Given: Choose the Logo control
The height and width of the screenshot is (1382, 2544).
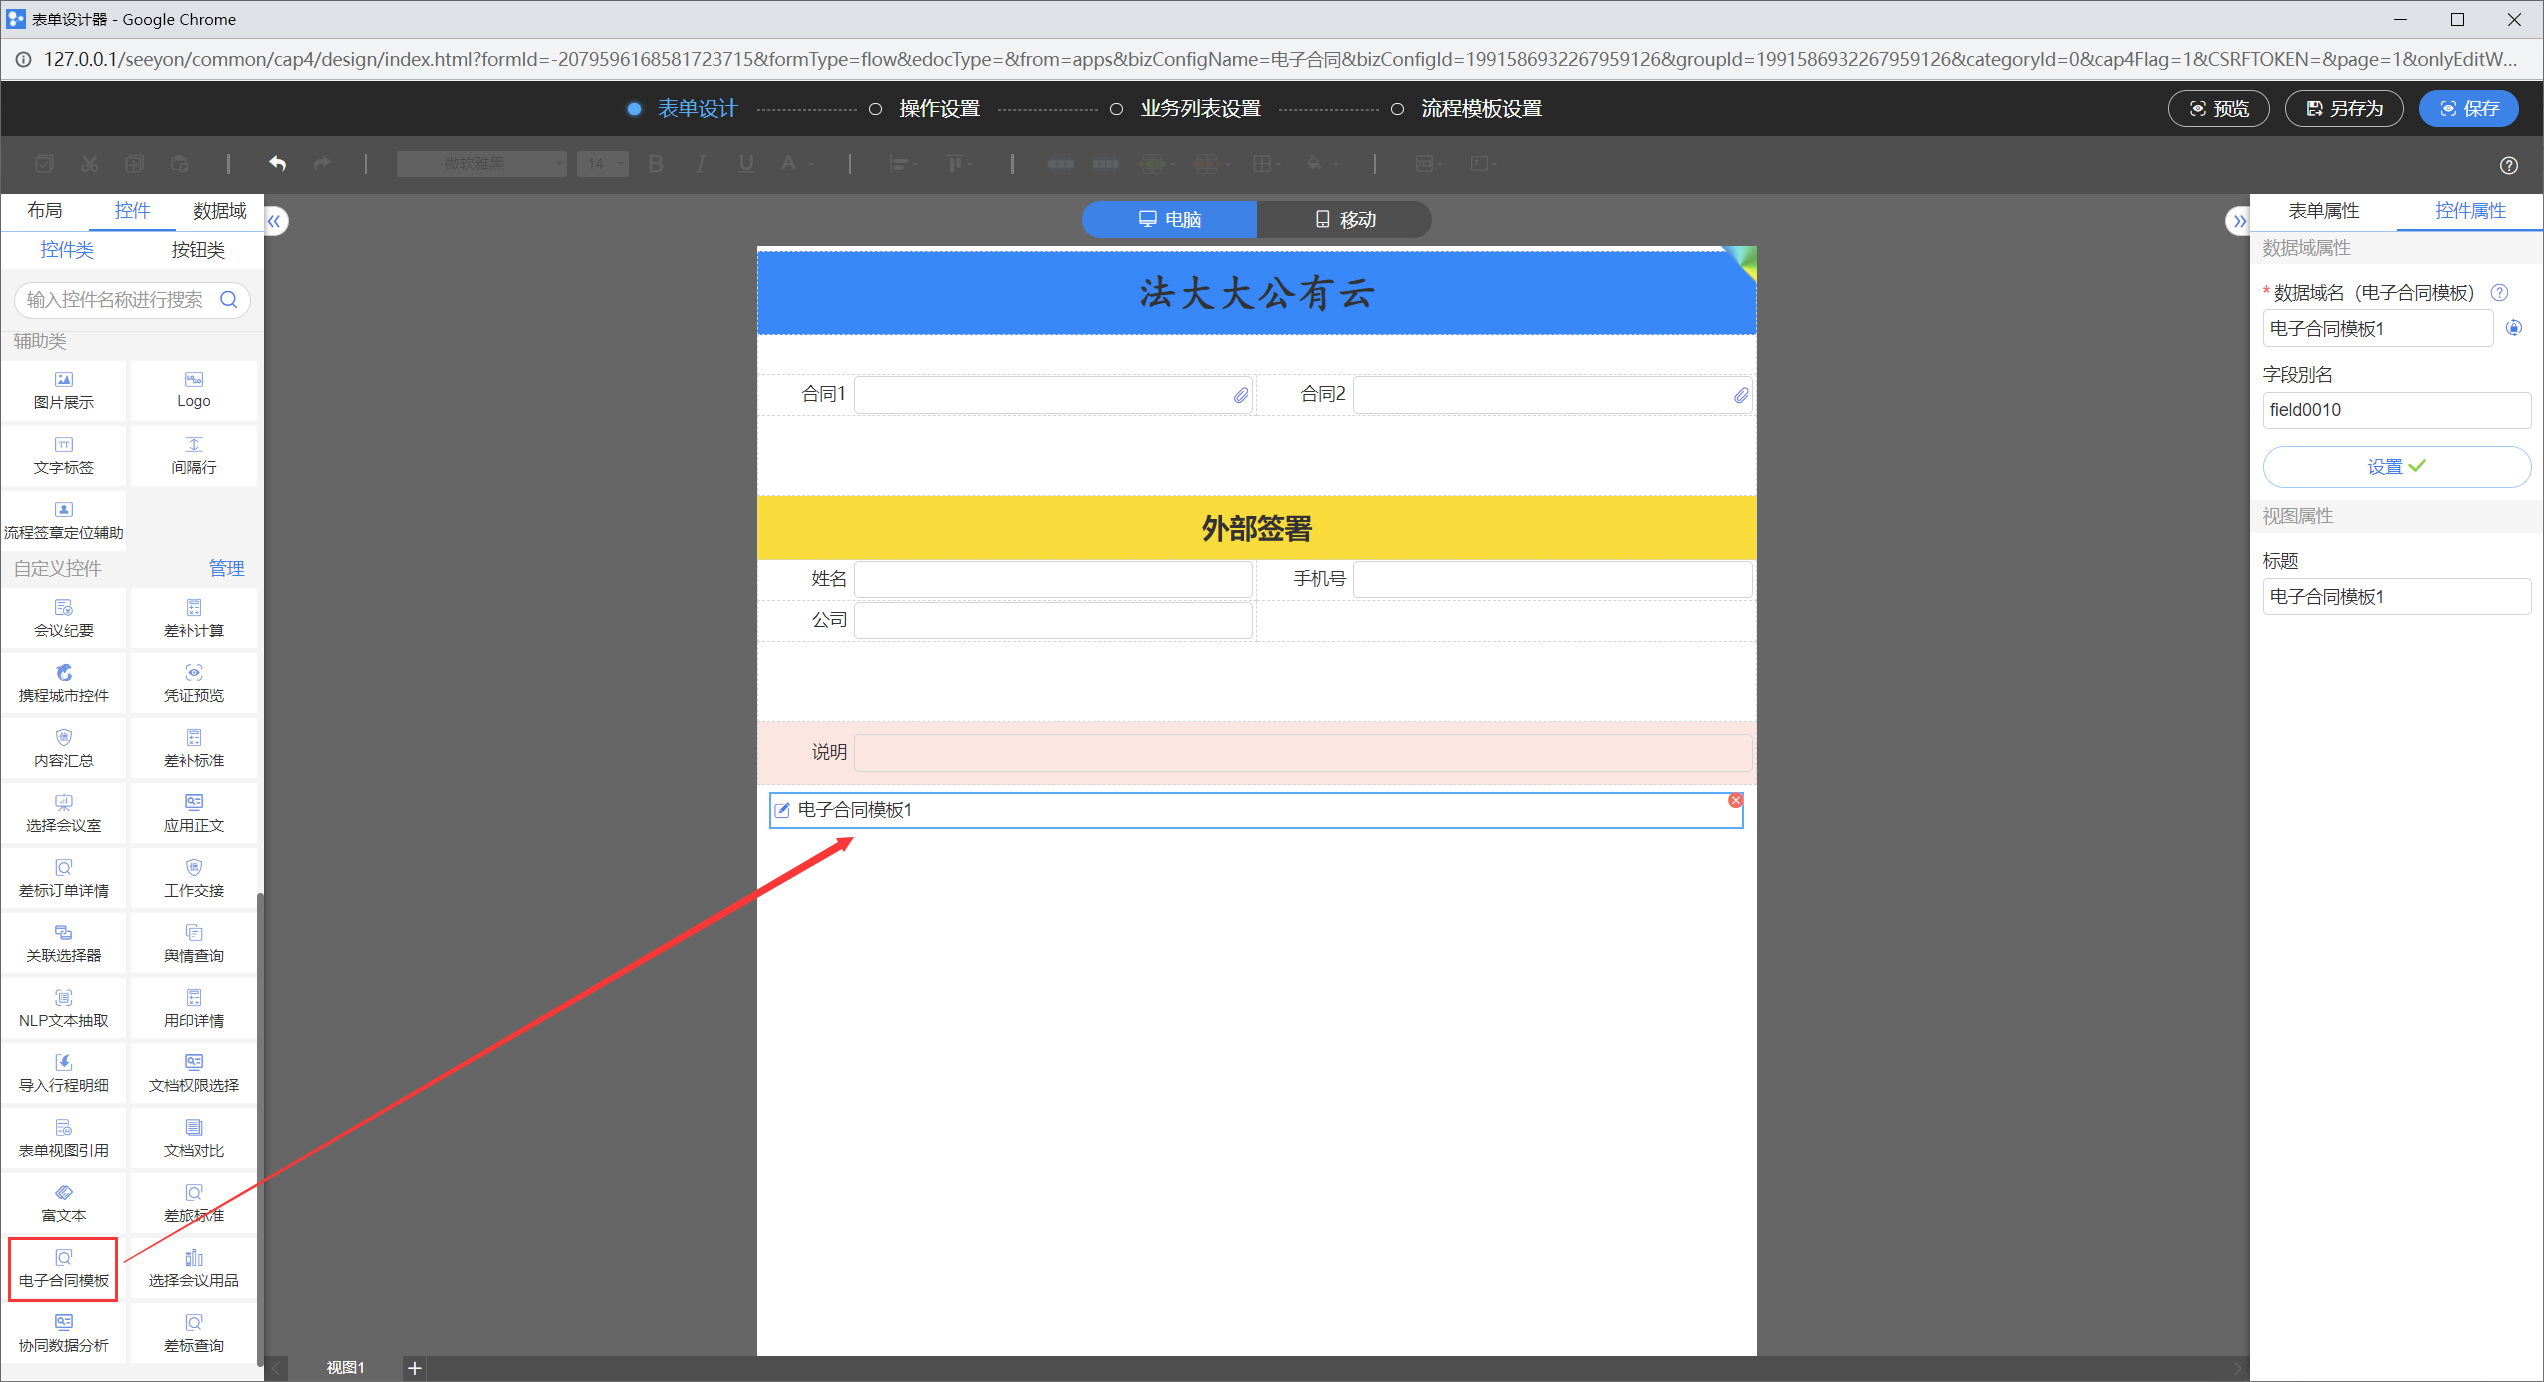Looking at the screenshot, I should tap(193, 389).
